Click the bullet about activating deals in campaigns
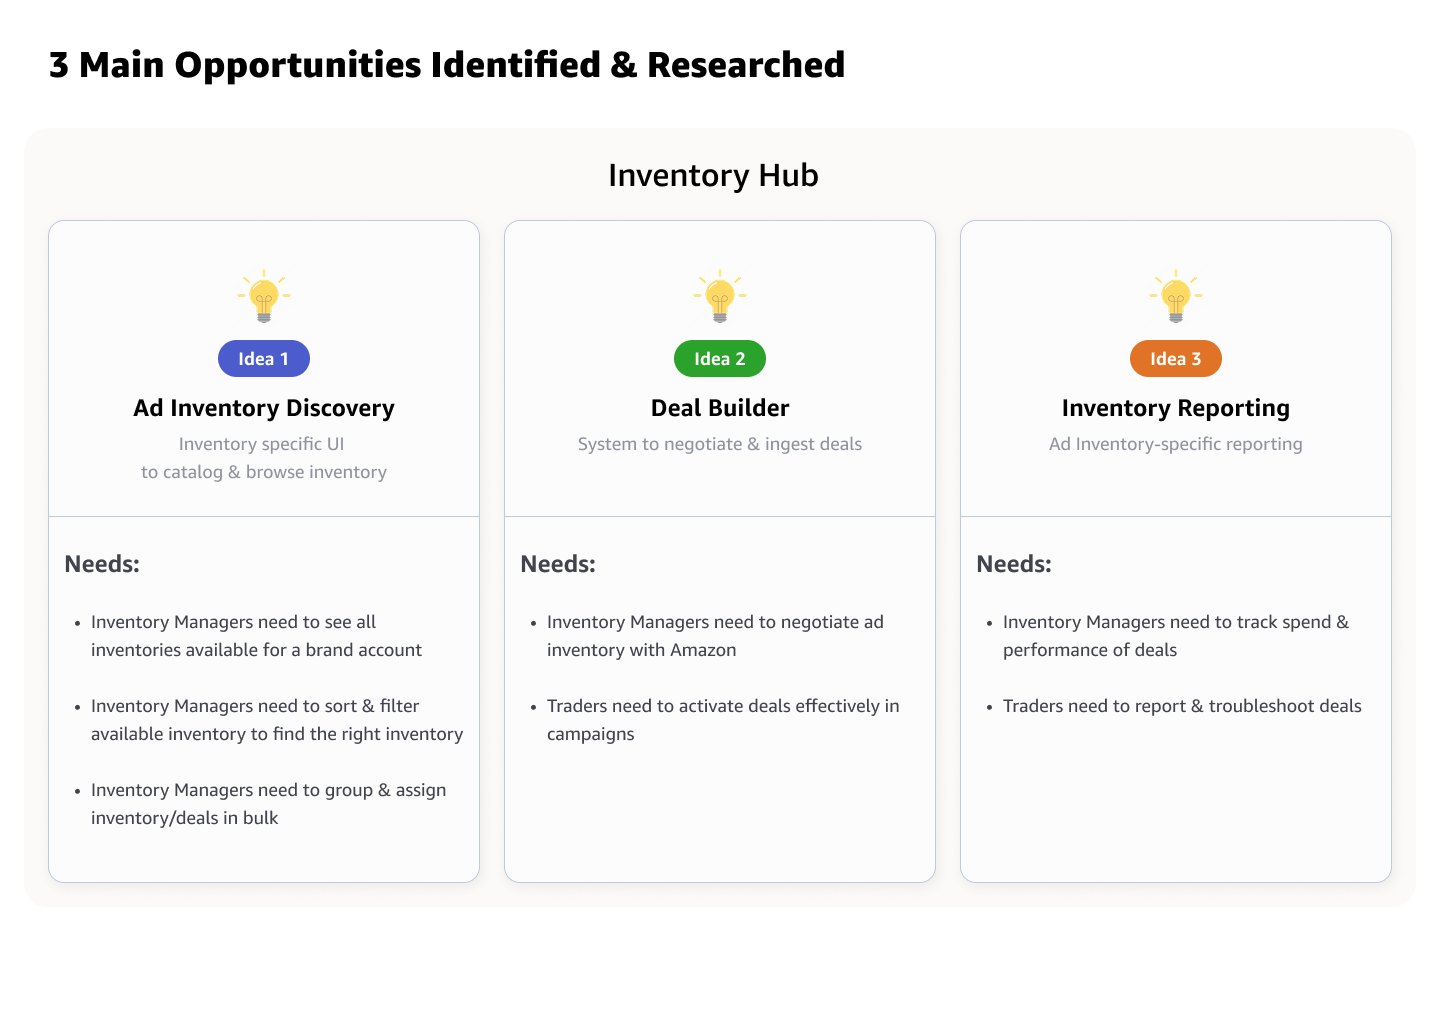 pyautogui.click(x=722, y=720)
